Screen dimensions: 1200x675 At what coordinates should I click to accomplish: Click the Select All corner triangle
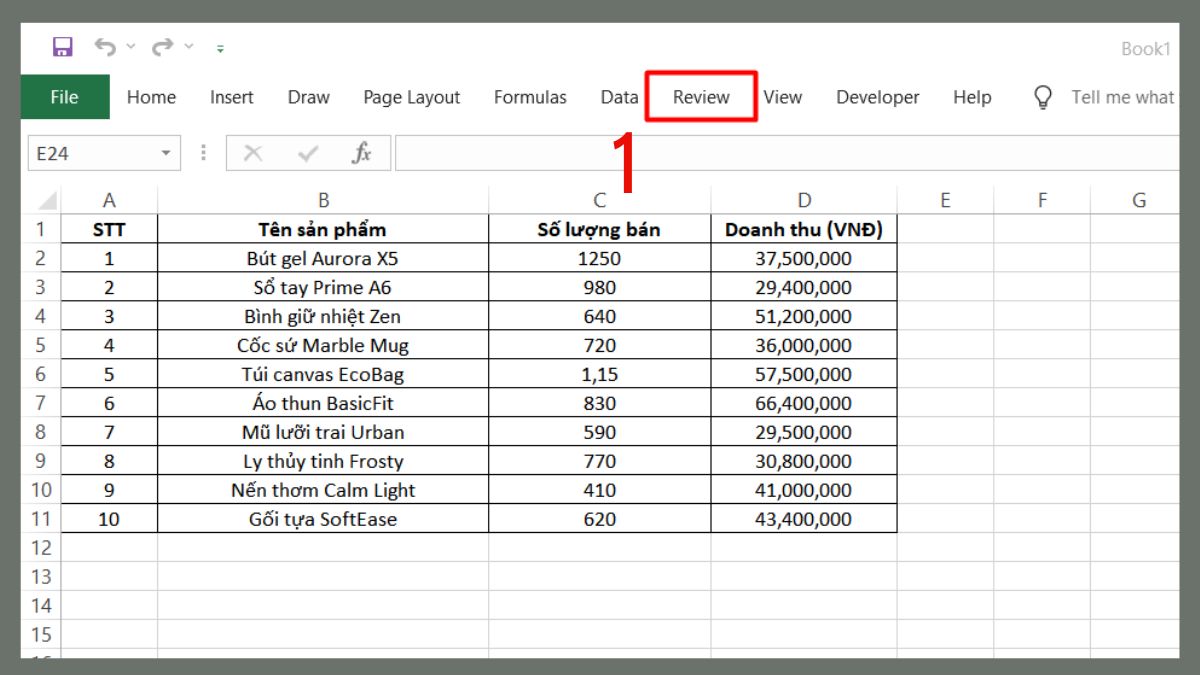pos(46,200)
